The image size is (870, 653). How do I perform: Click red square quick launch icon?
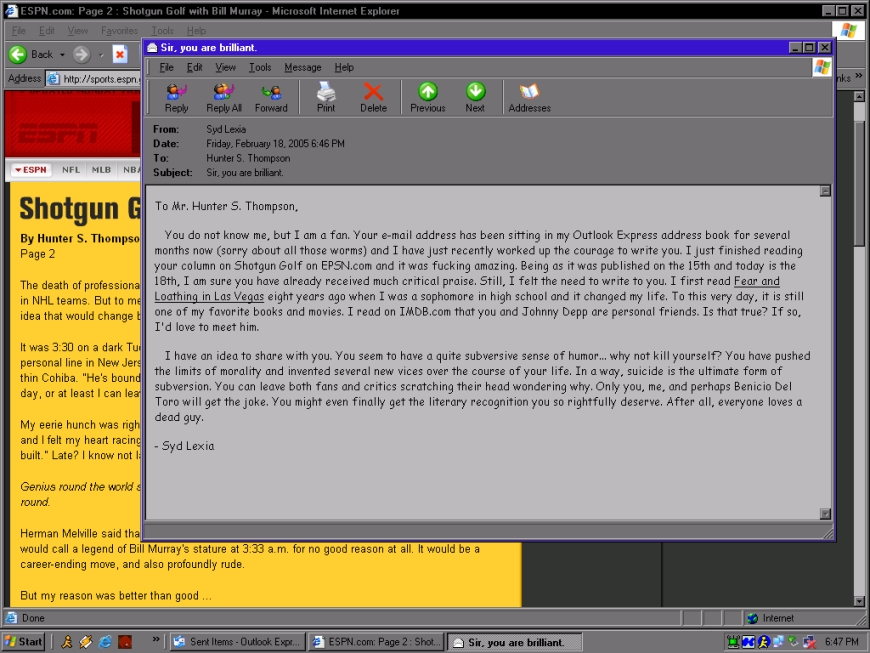point(125,642)
